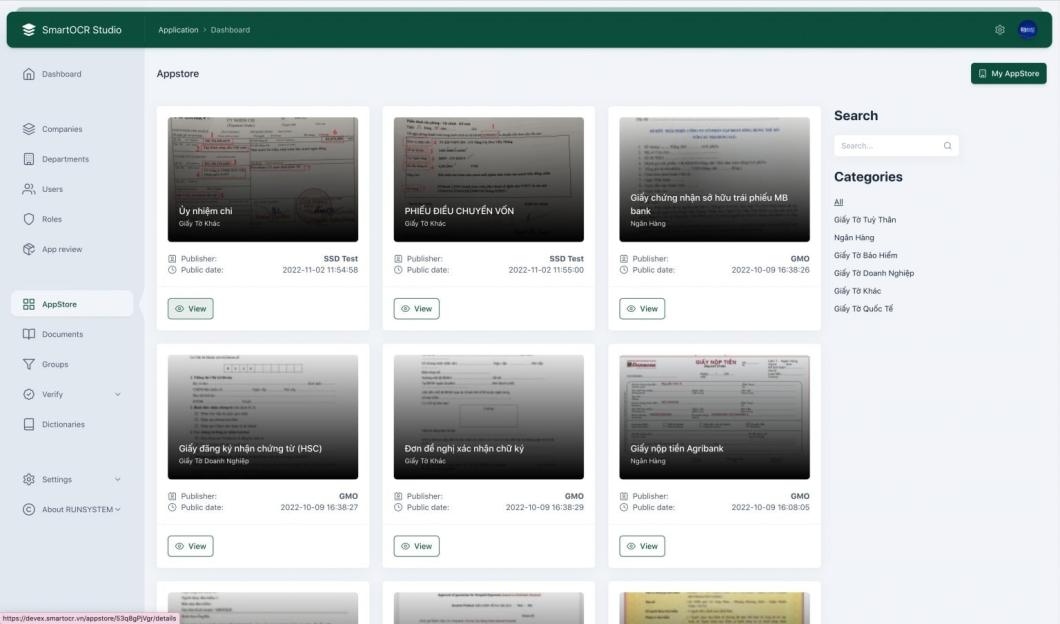Screen dimensions: 1060x624
Task: Open the user avatar in top bar
Action: 1027,30
